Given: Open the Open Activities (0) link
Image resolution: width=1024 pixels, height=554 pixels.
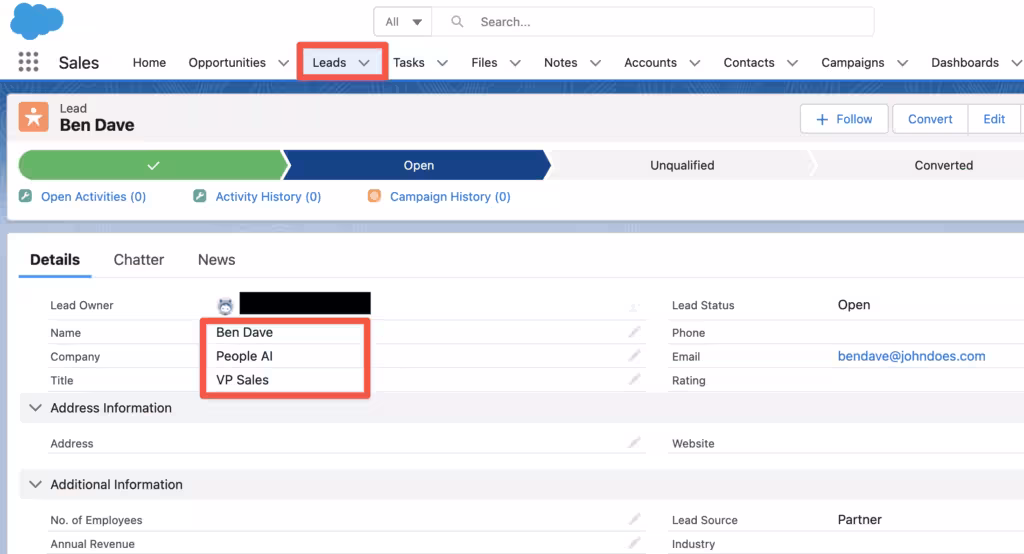Looking at the screenshot, I should coord(93,197).
